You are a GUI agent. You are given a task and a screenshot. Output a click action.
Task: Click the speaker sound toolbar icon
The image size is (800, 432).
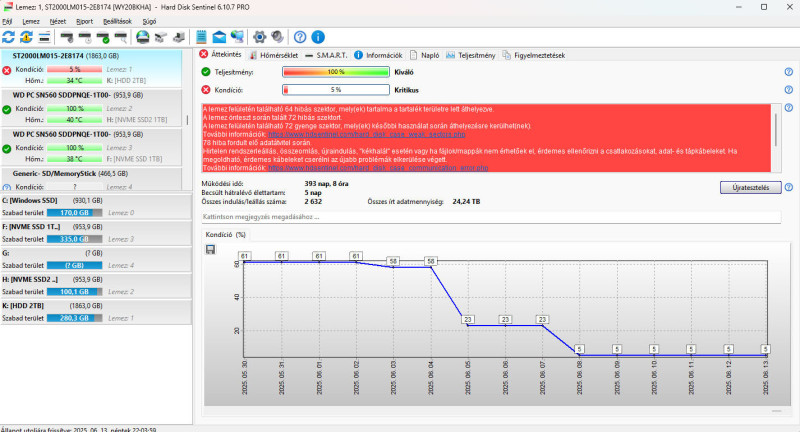coord(277,37)
